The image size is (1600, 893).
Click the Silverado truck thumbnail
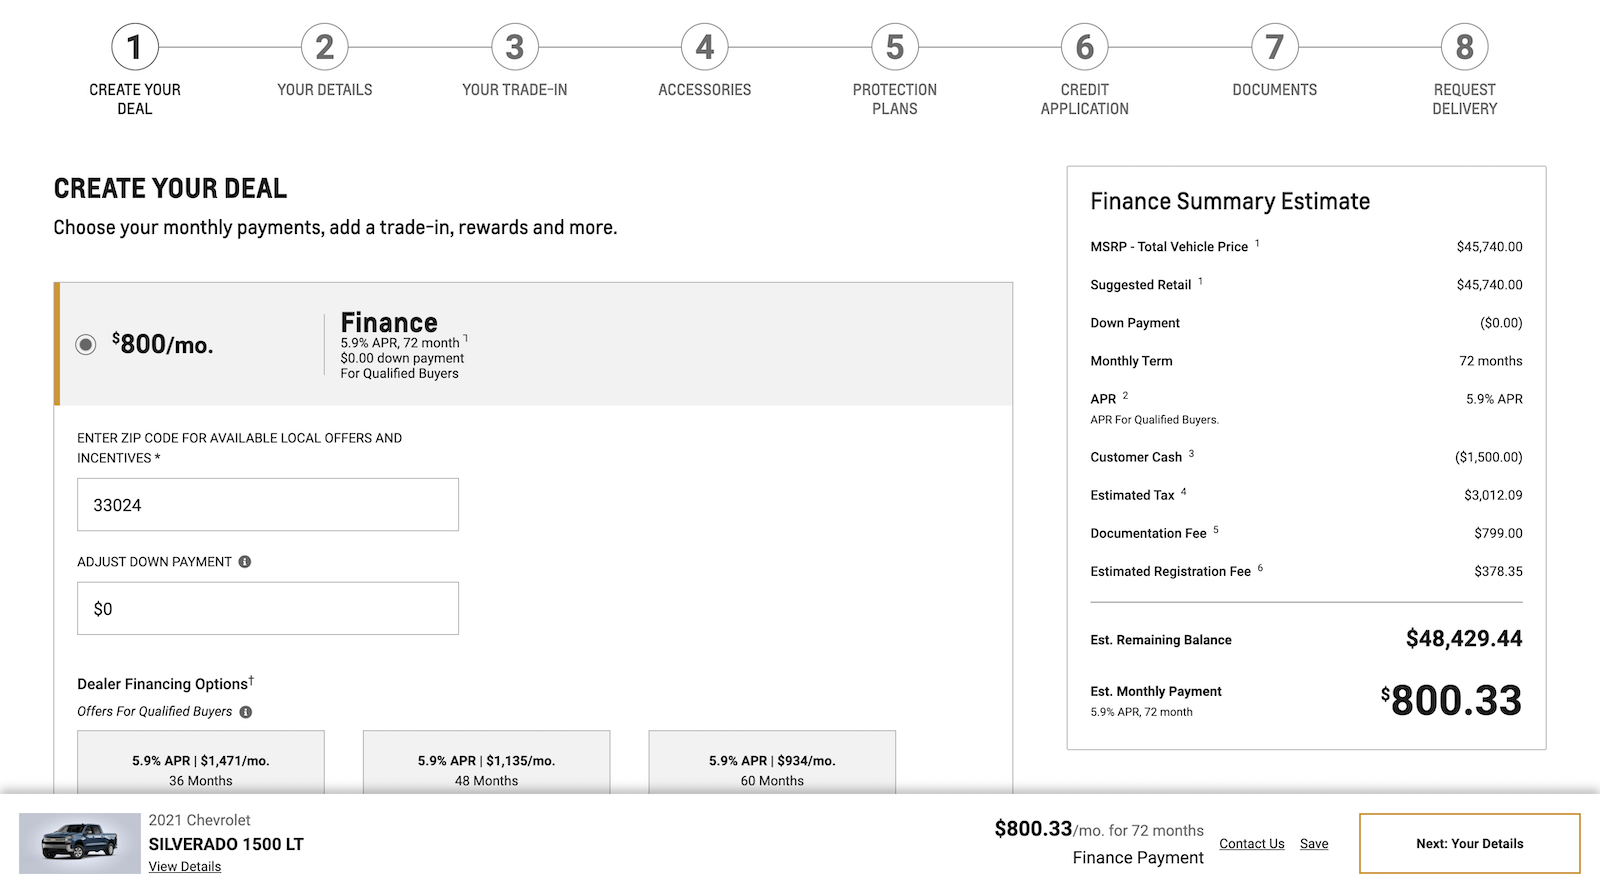click(80, 843)
